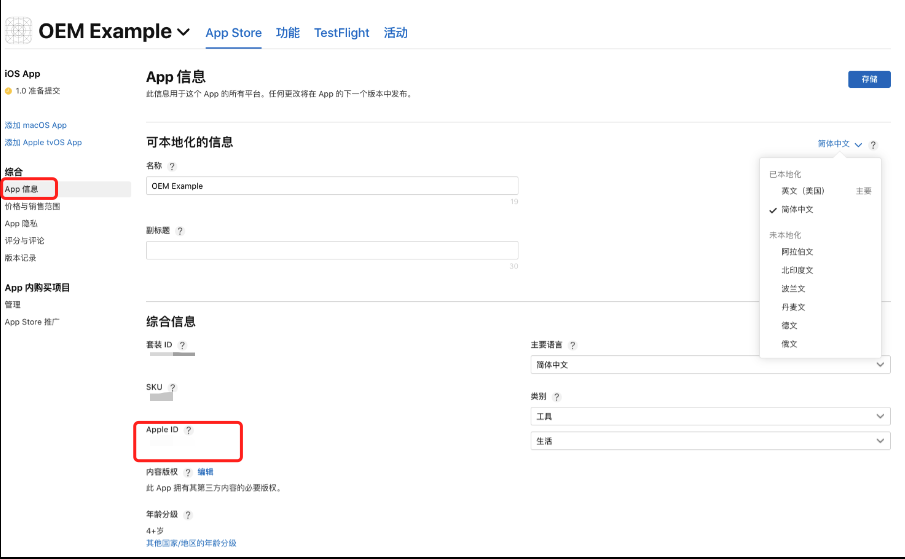Click the help icon next to 内容版权
Screen dimensions: 905x559
(x=188, y=472)
